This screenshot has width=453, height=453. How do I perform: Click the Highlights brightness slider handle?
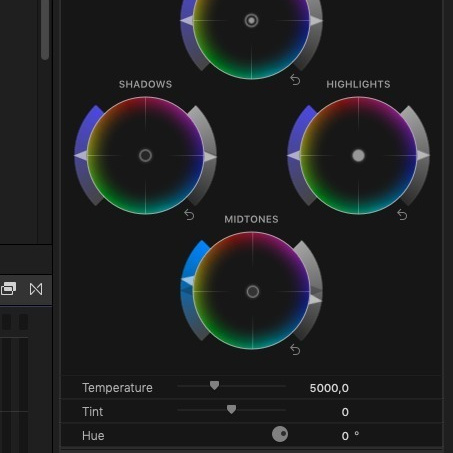tap(423, 155)
